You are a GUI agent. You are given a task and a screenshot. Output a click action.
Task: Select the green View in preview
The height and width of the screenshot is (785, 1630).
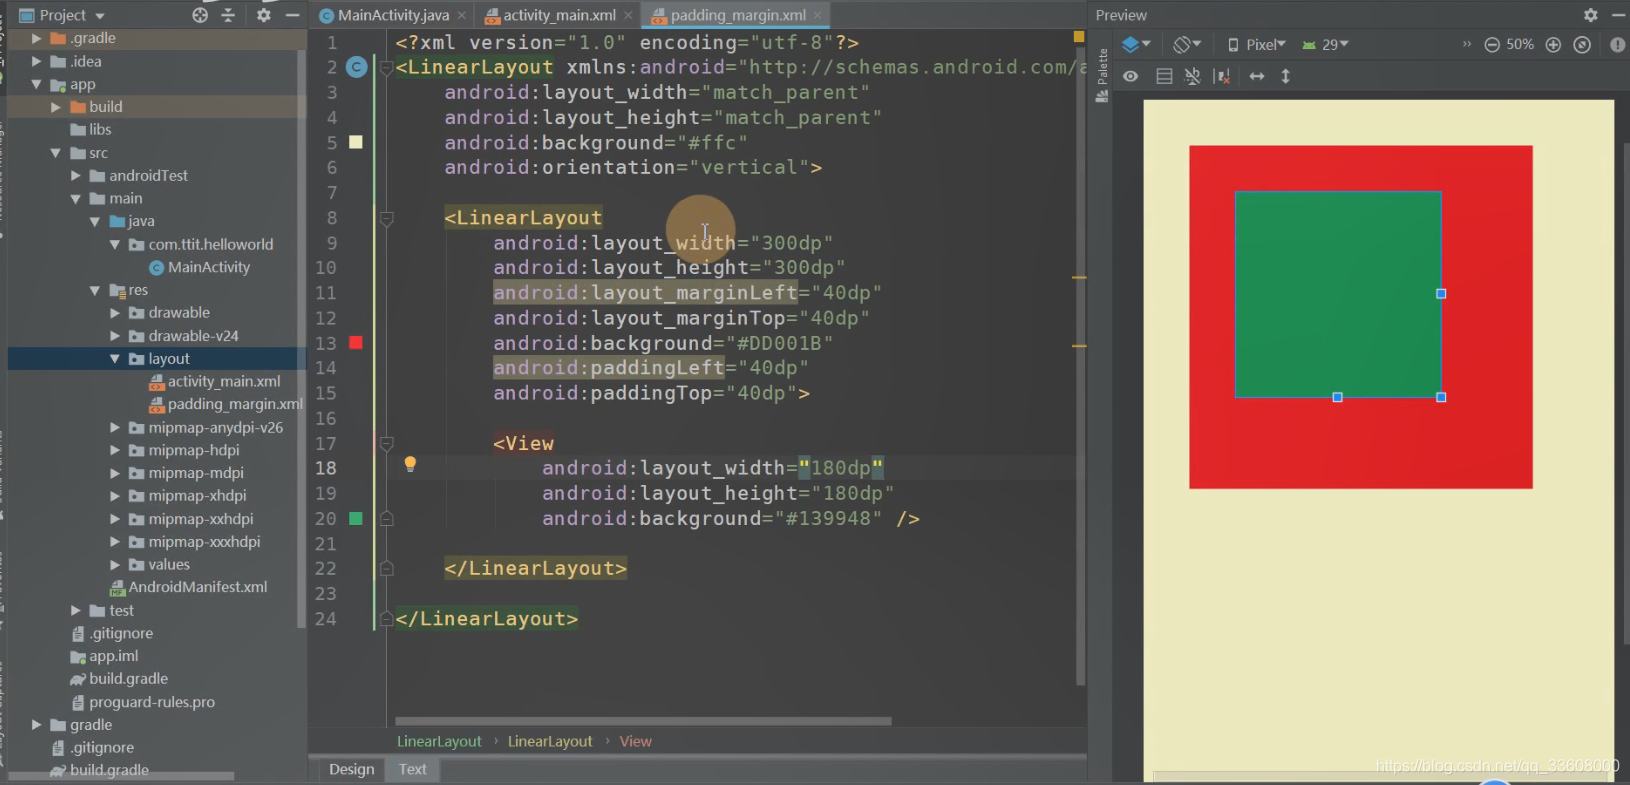[1338, 294]
